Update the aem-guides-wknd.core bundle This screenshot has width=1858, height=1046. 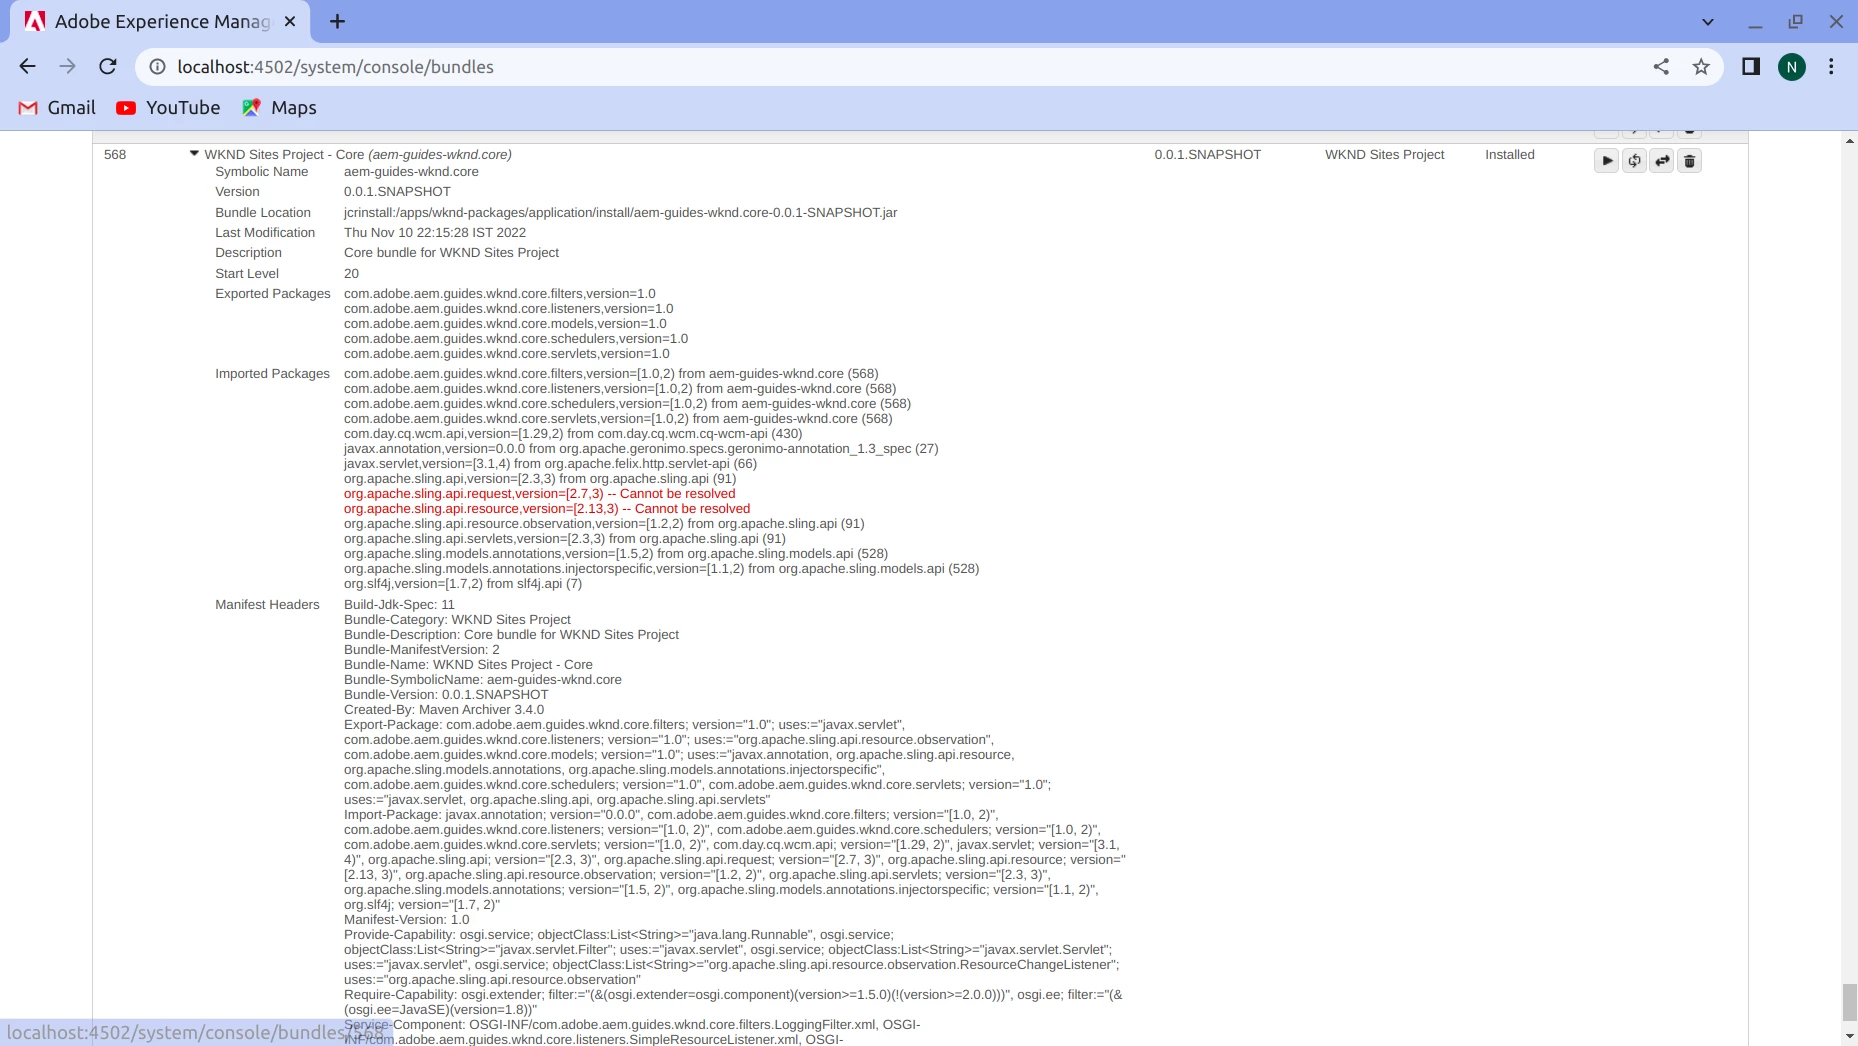(1662, 161)
